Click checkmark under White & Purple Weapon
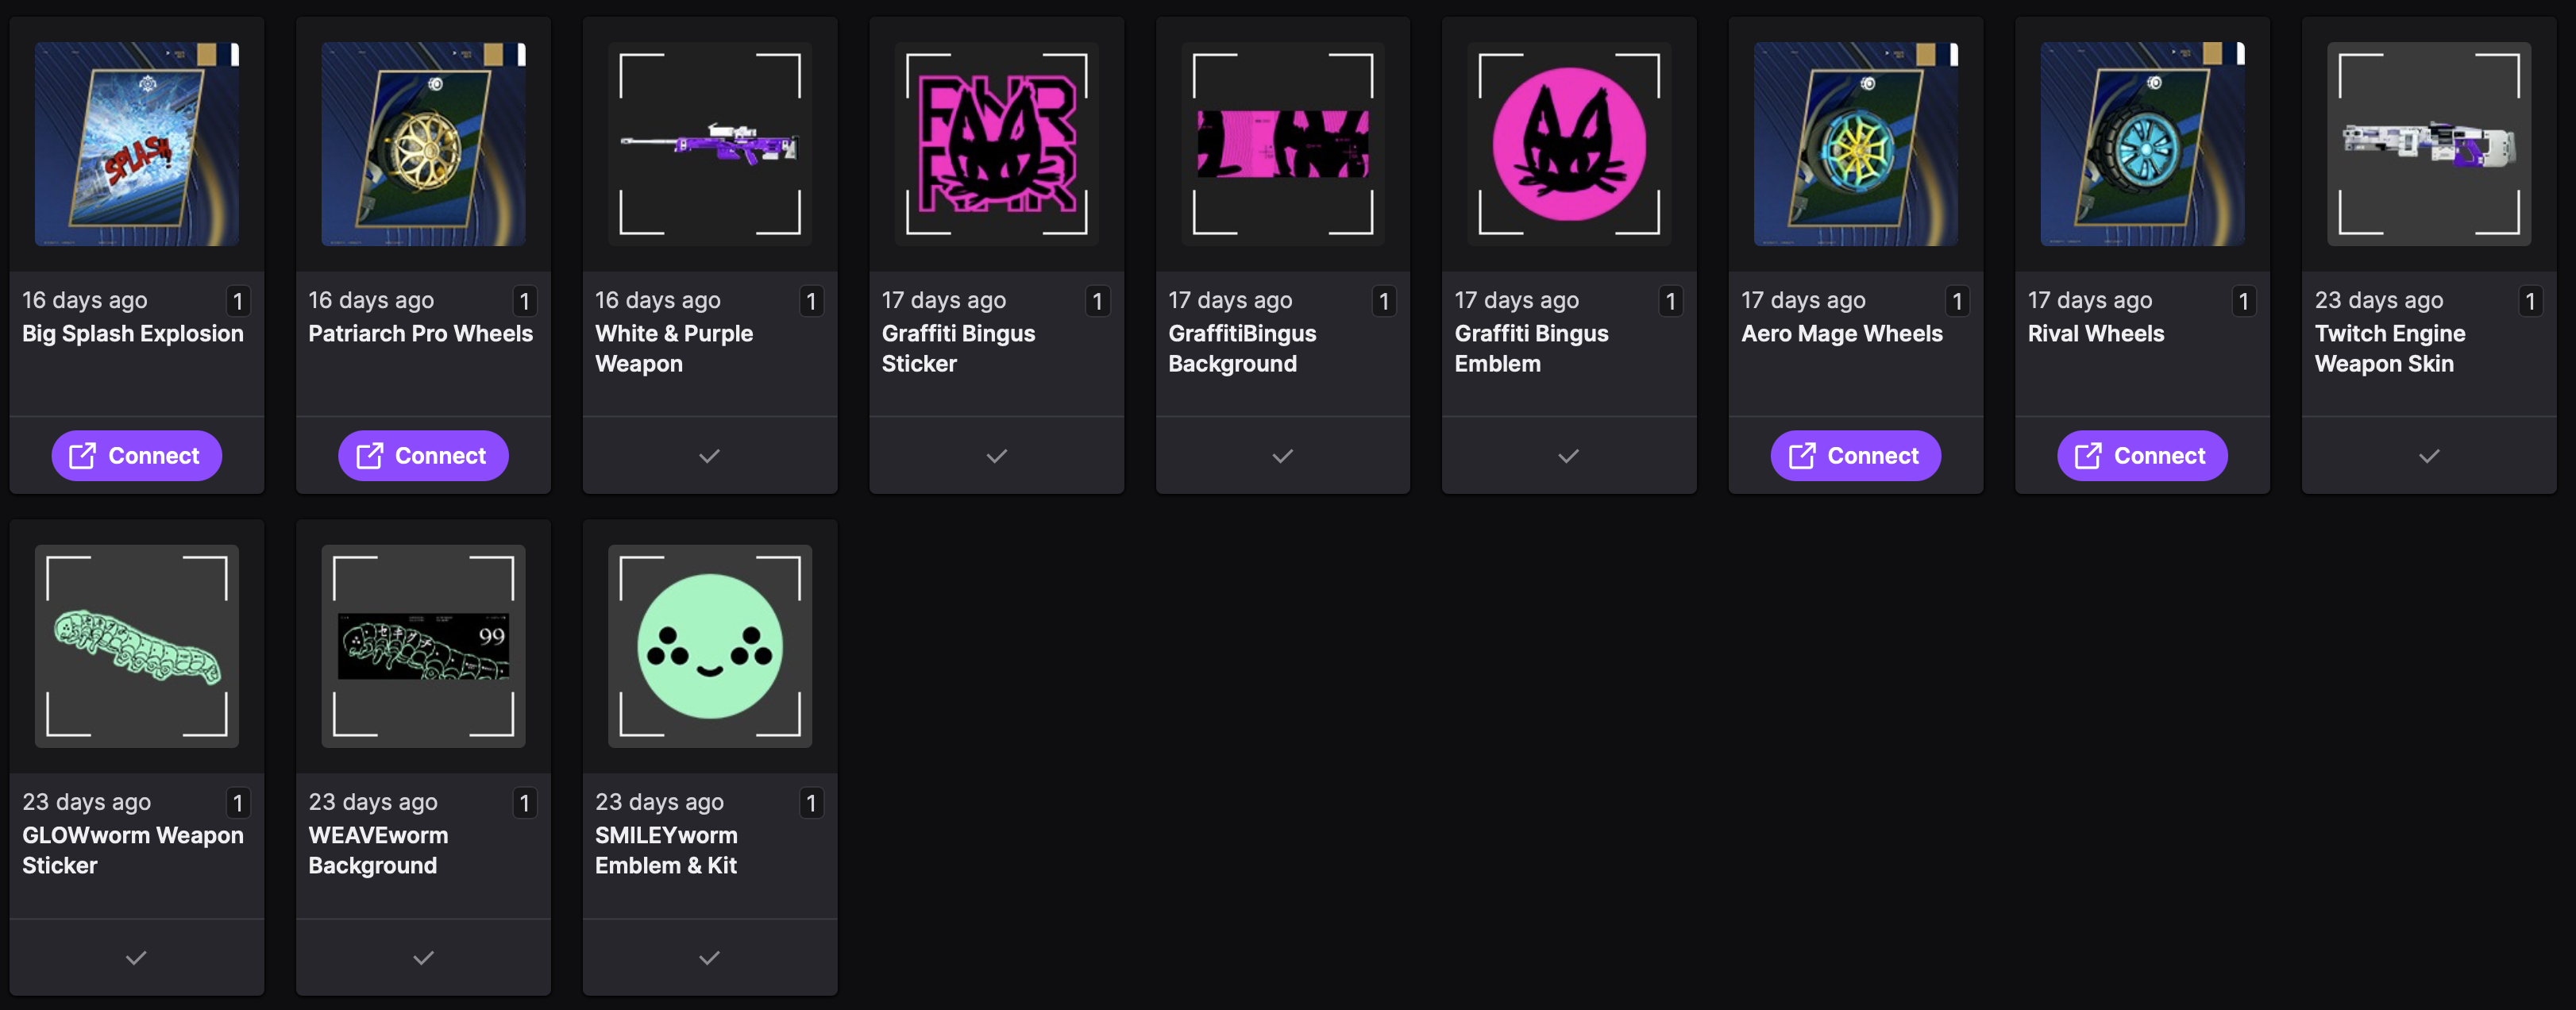This screenshot has height=1010, width=2576. (709, 456)
